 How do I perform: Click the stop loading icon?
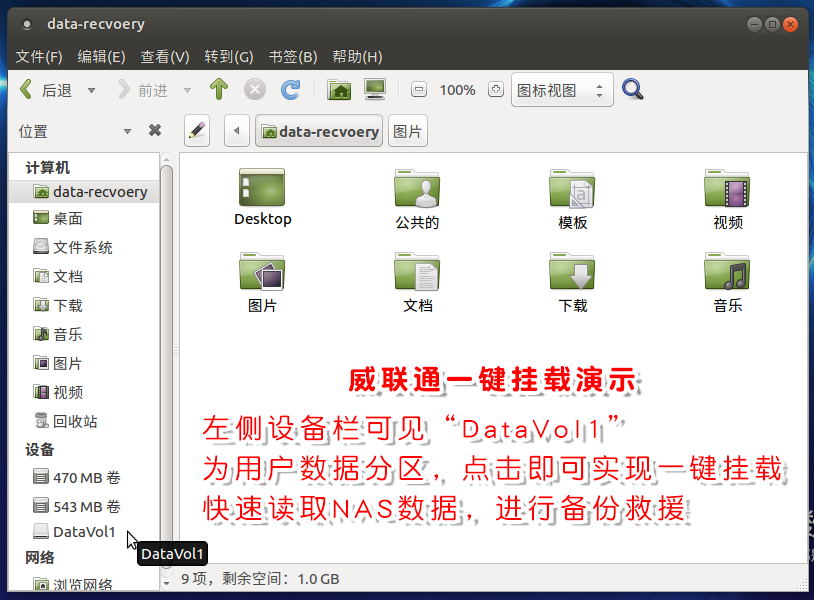tap(255, 89)
